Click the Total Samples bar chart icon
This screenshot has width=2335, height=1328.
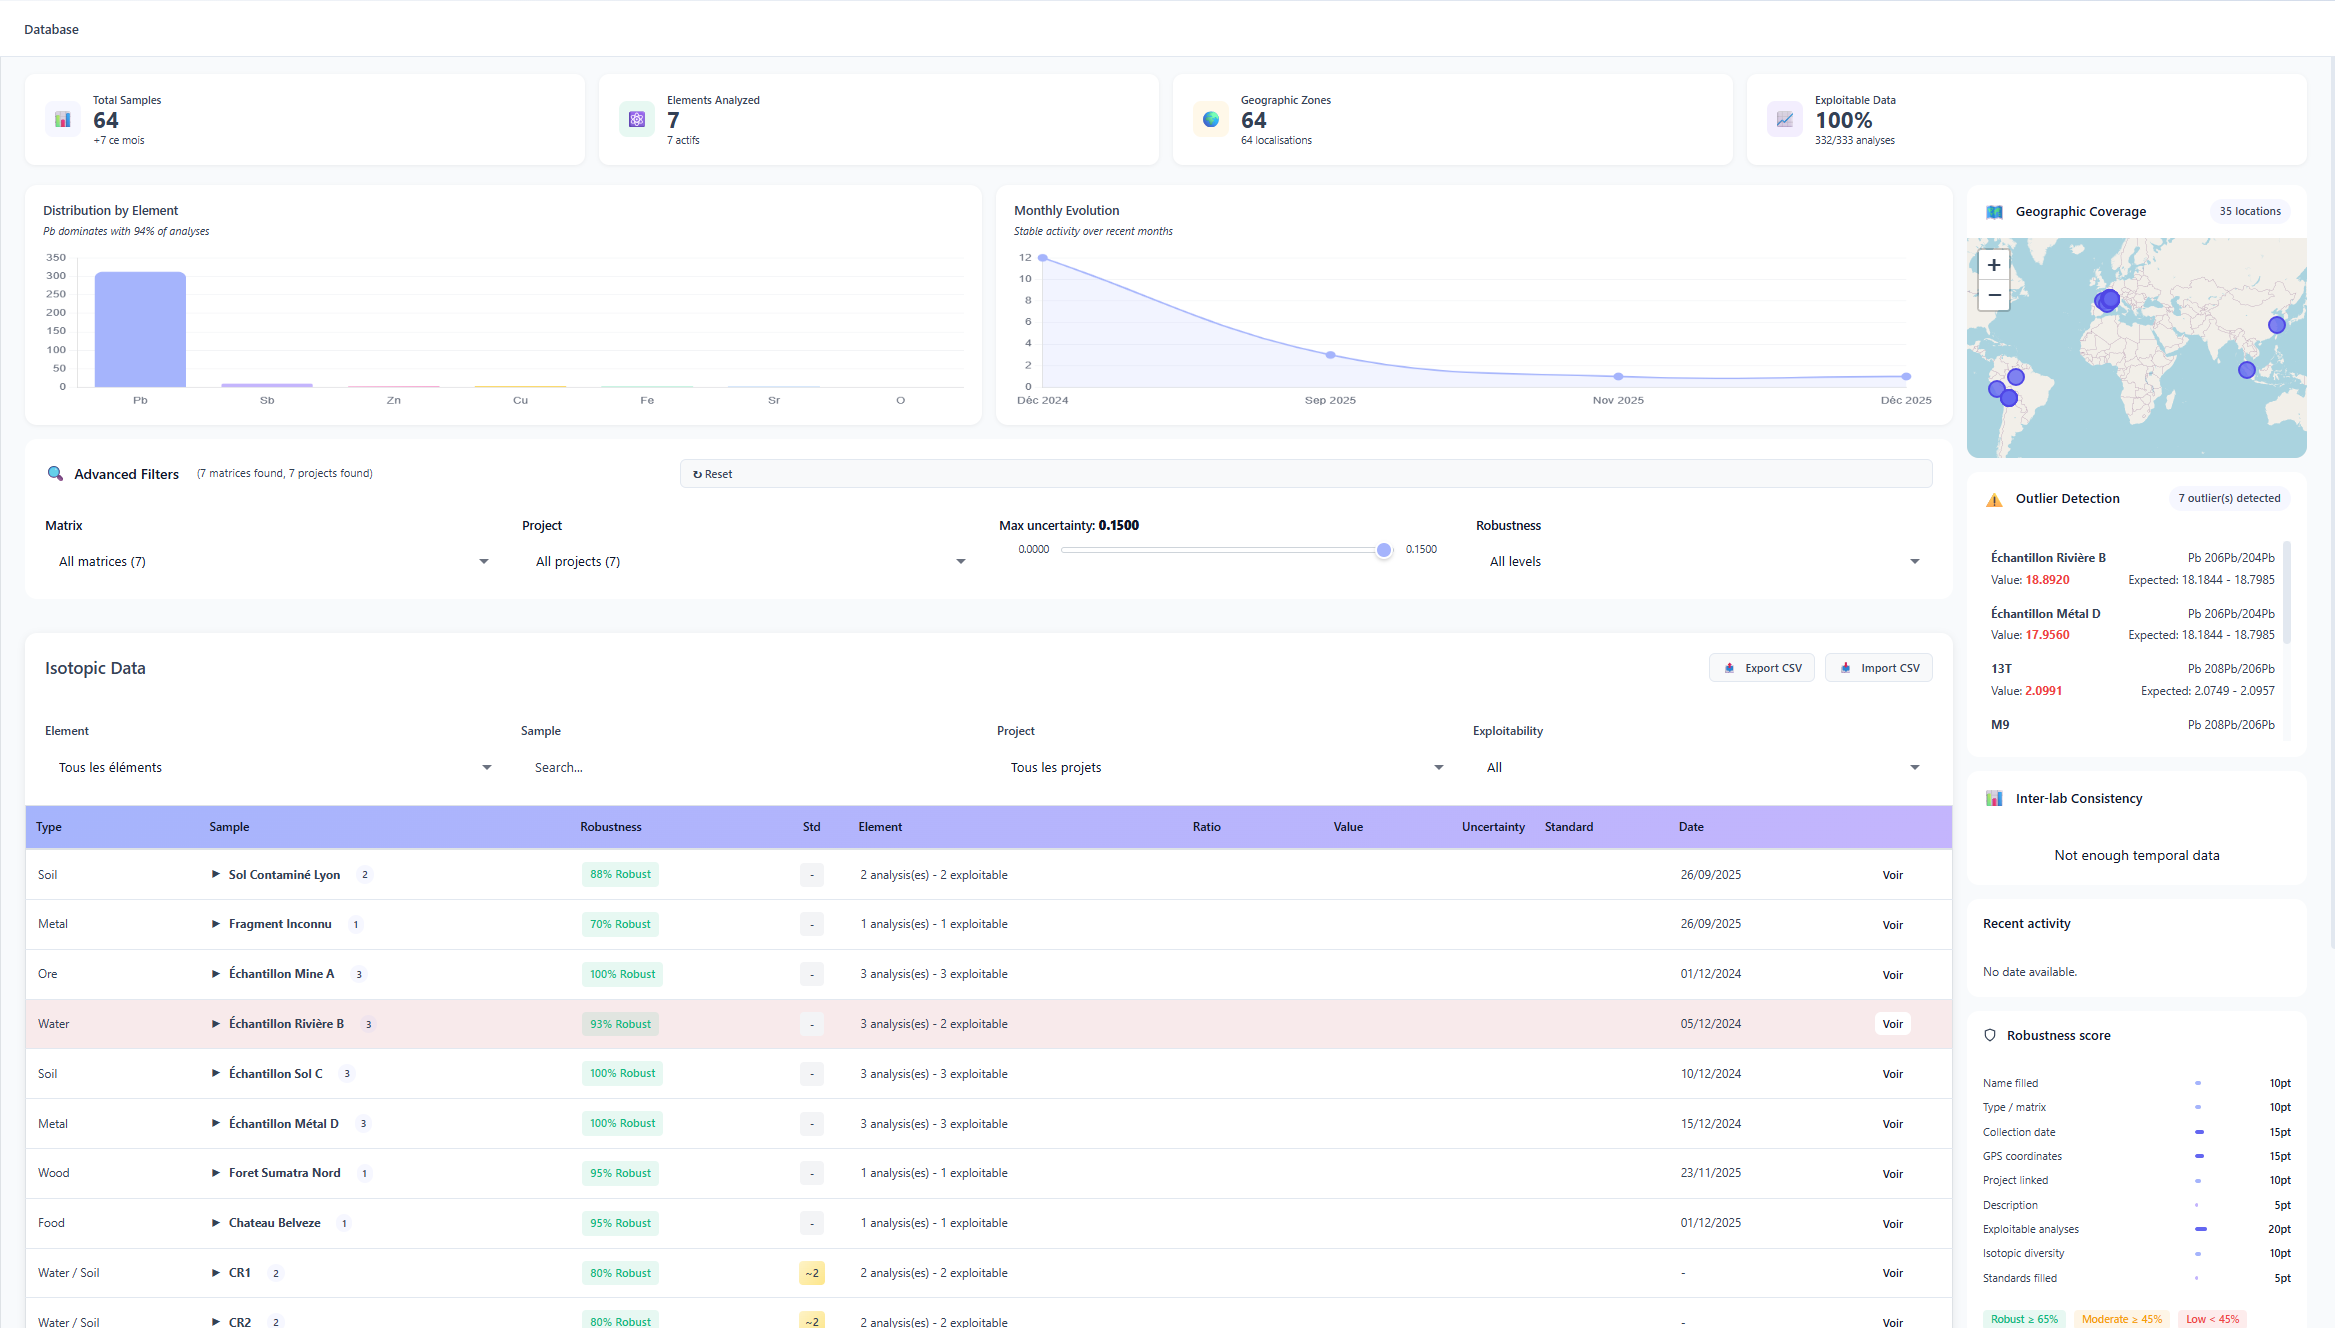pyautogui.click(x=63, y=119)
